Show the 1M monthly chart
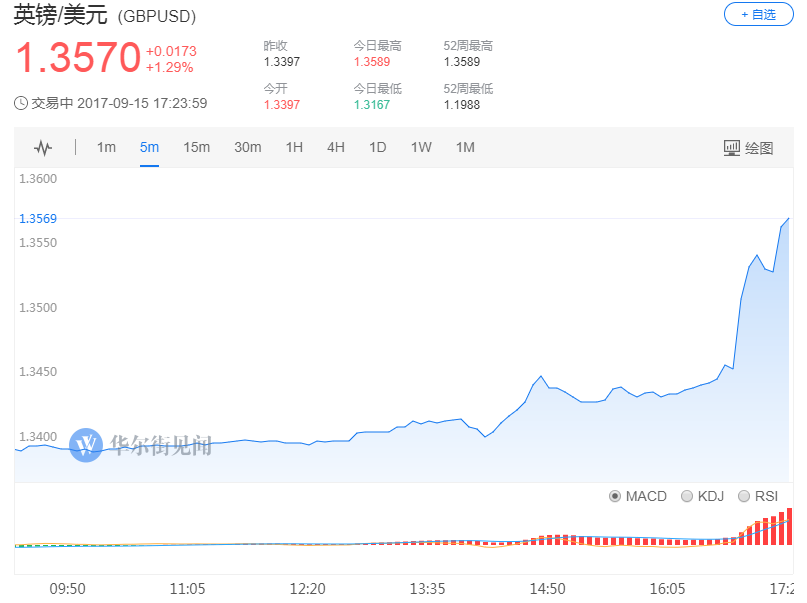 point(465,148)
